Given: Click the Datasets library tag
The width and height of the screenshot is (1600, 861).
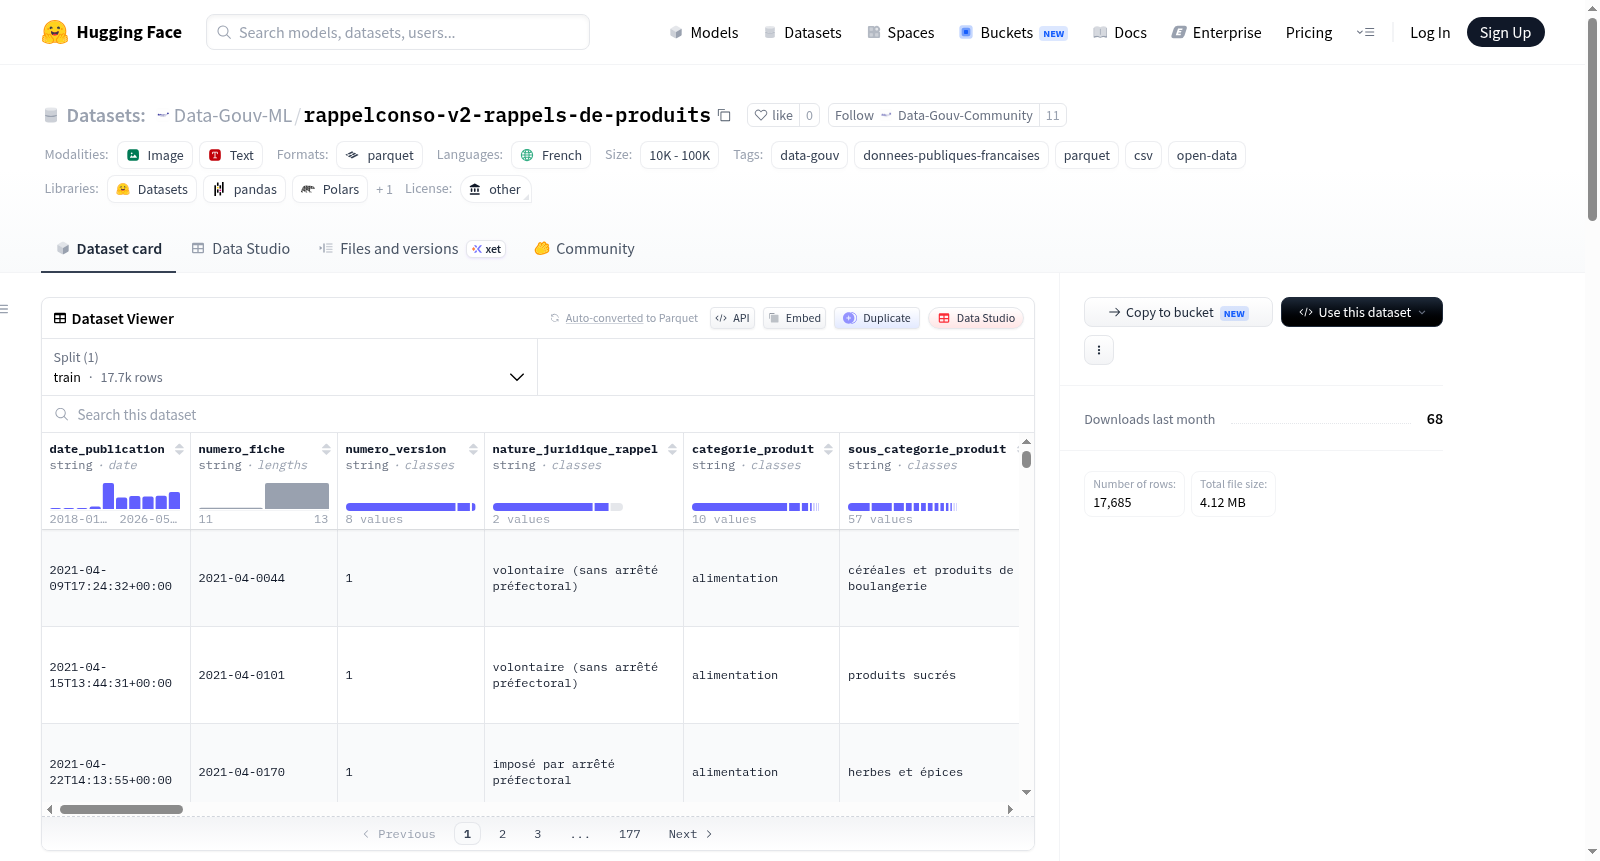Looking at the screenshot, I should 152,189.
